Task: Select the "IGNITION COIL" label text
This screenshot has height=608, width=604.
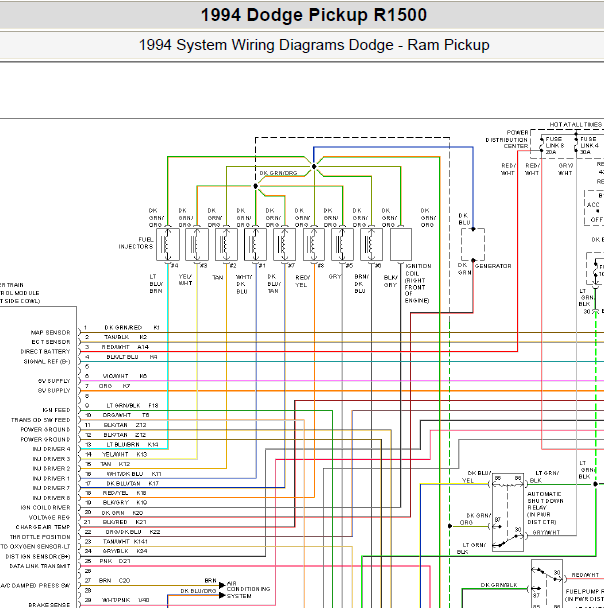Action: (x=418, y=269)
